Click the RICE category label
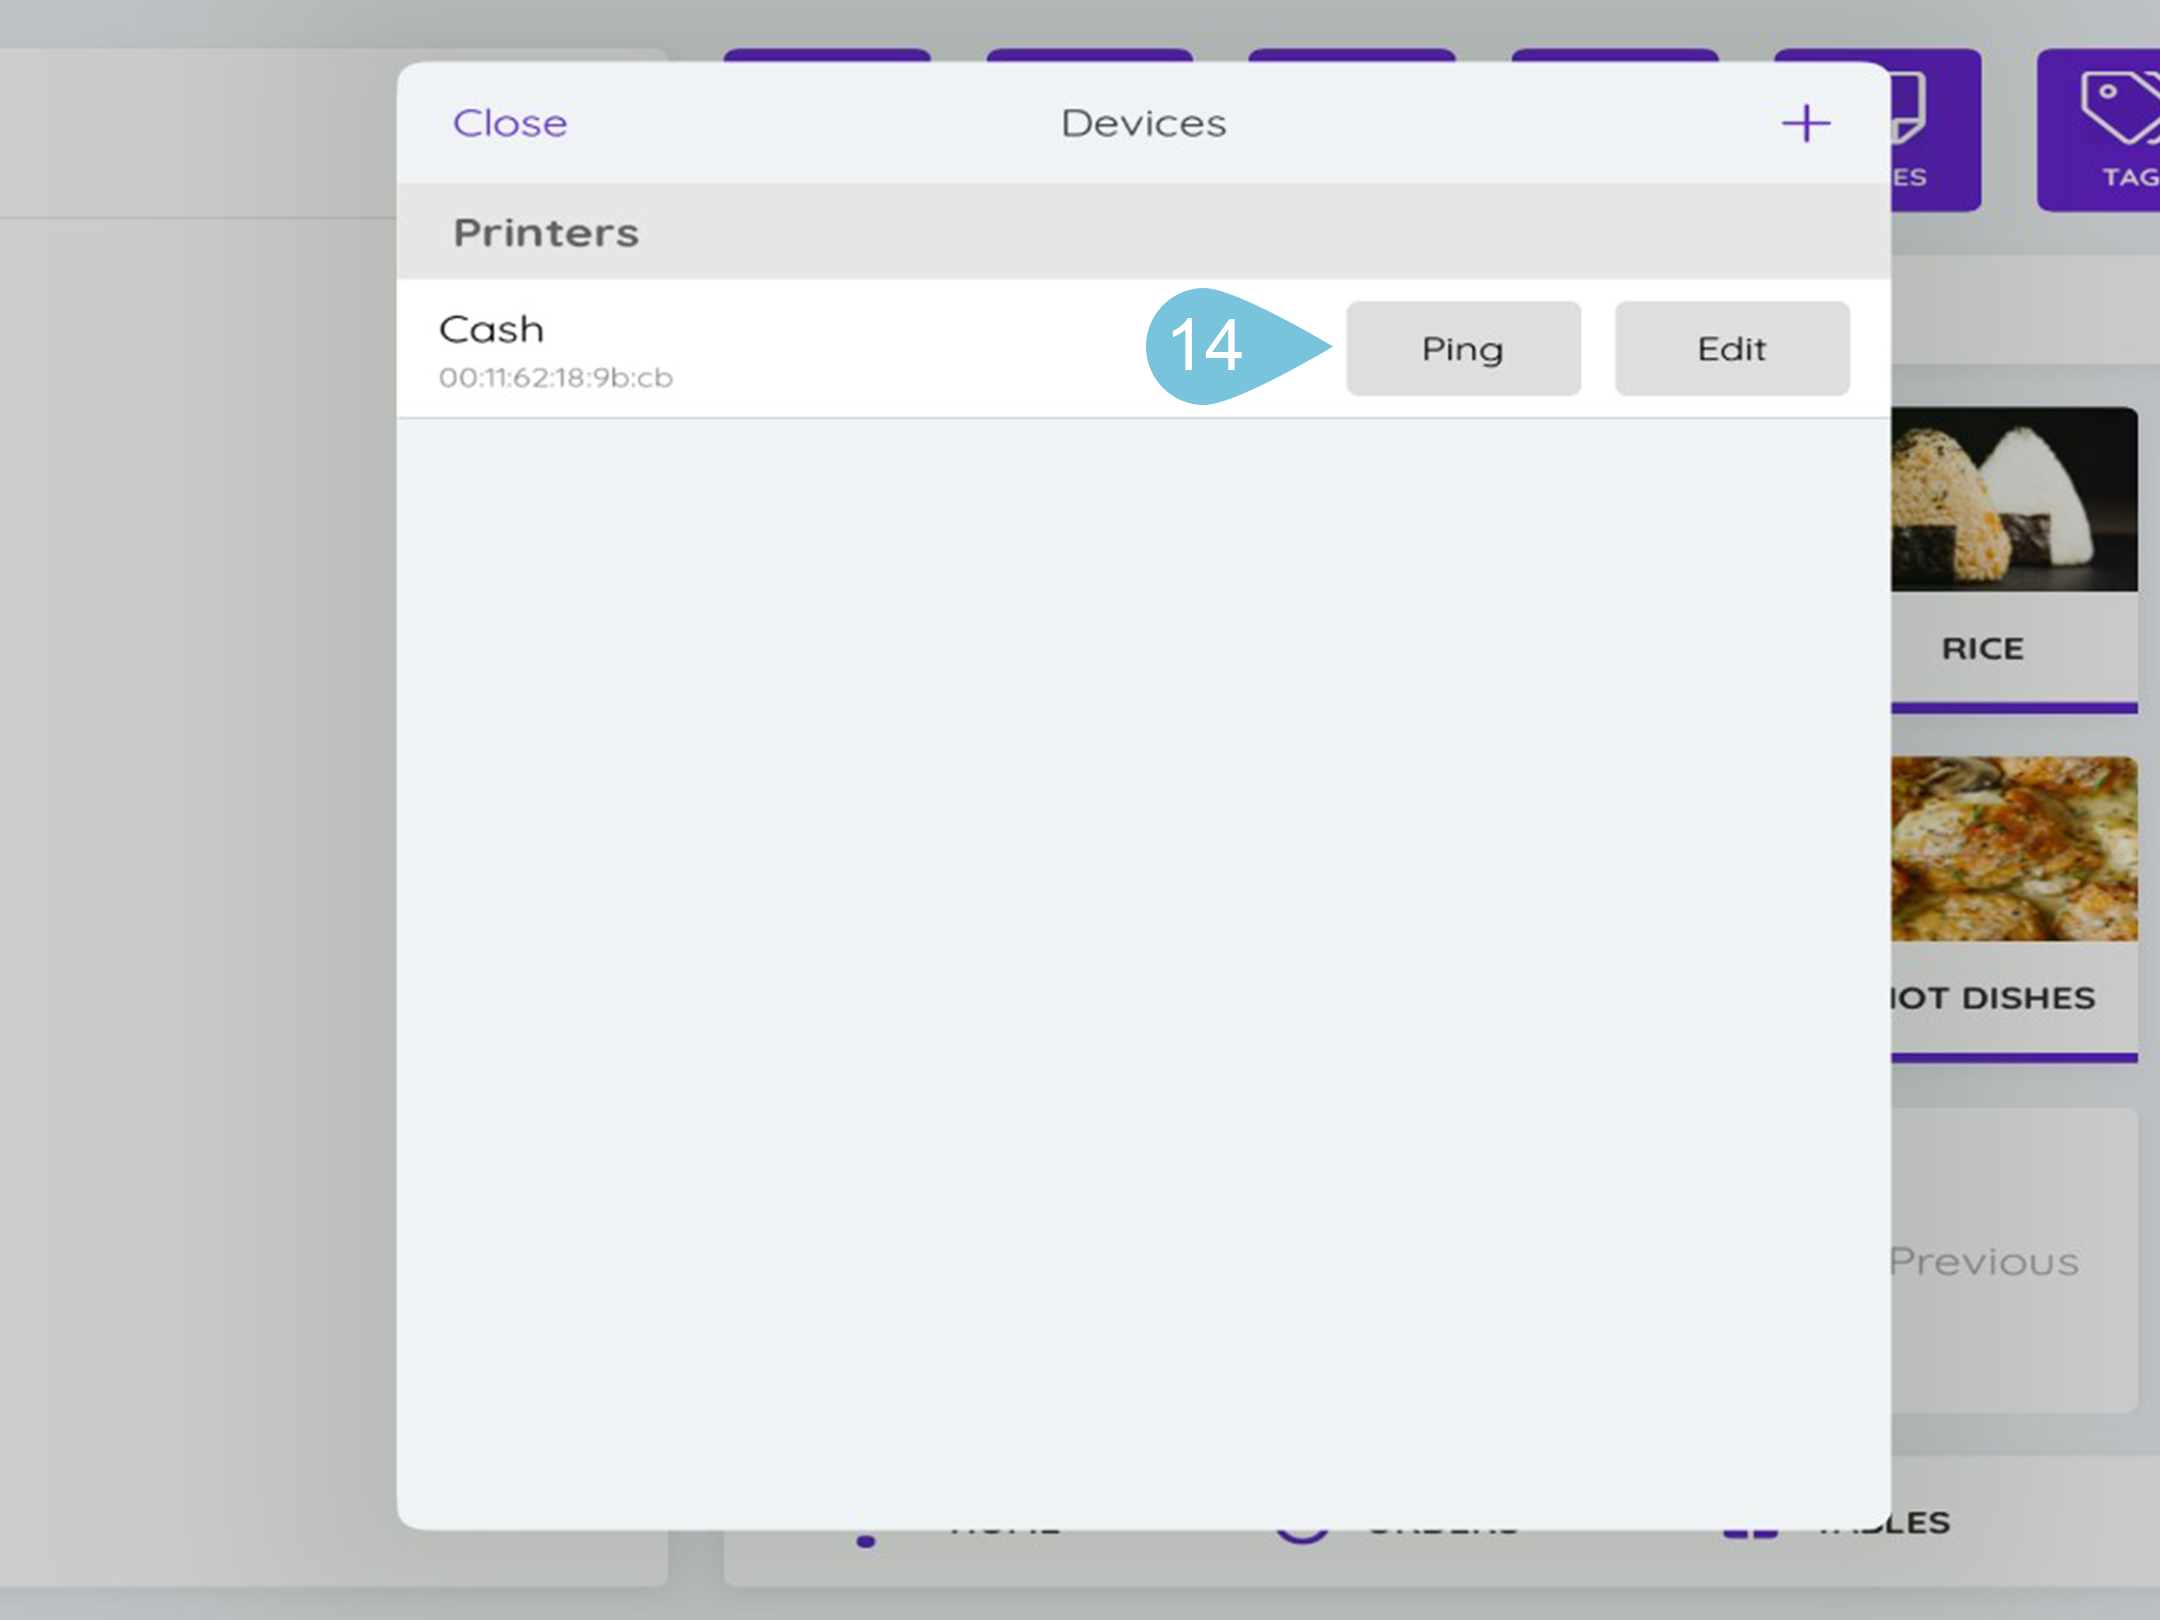The height and width of the screenshot is (1620, 2160). 1982,648
